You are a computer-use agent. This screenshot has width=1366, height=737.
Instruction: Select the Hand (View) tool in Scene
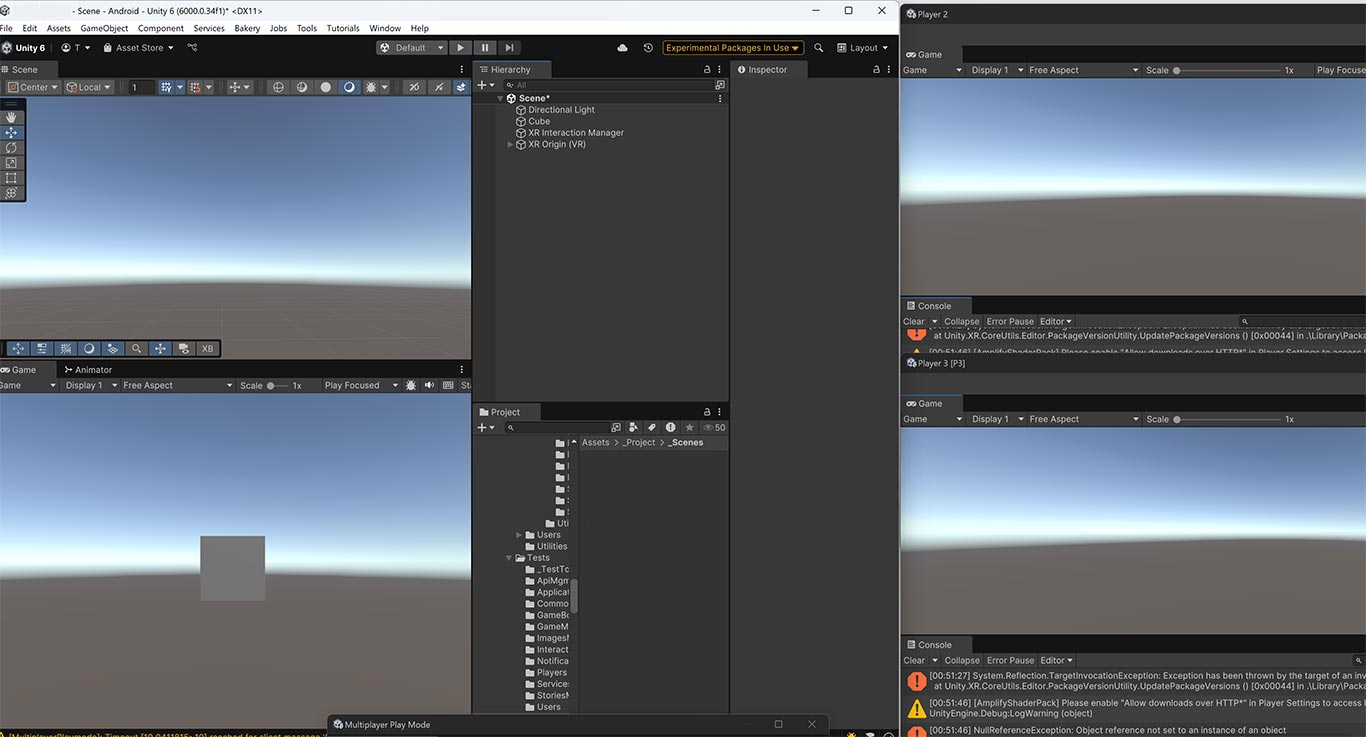(12, 118)
